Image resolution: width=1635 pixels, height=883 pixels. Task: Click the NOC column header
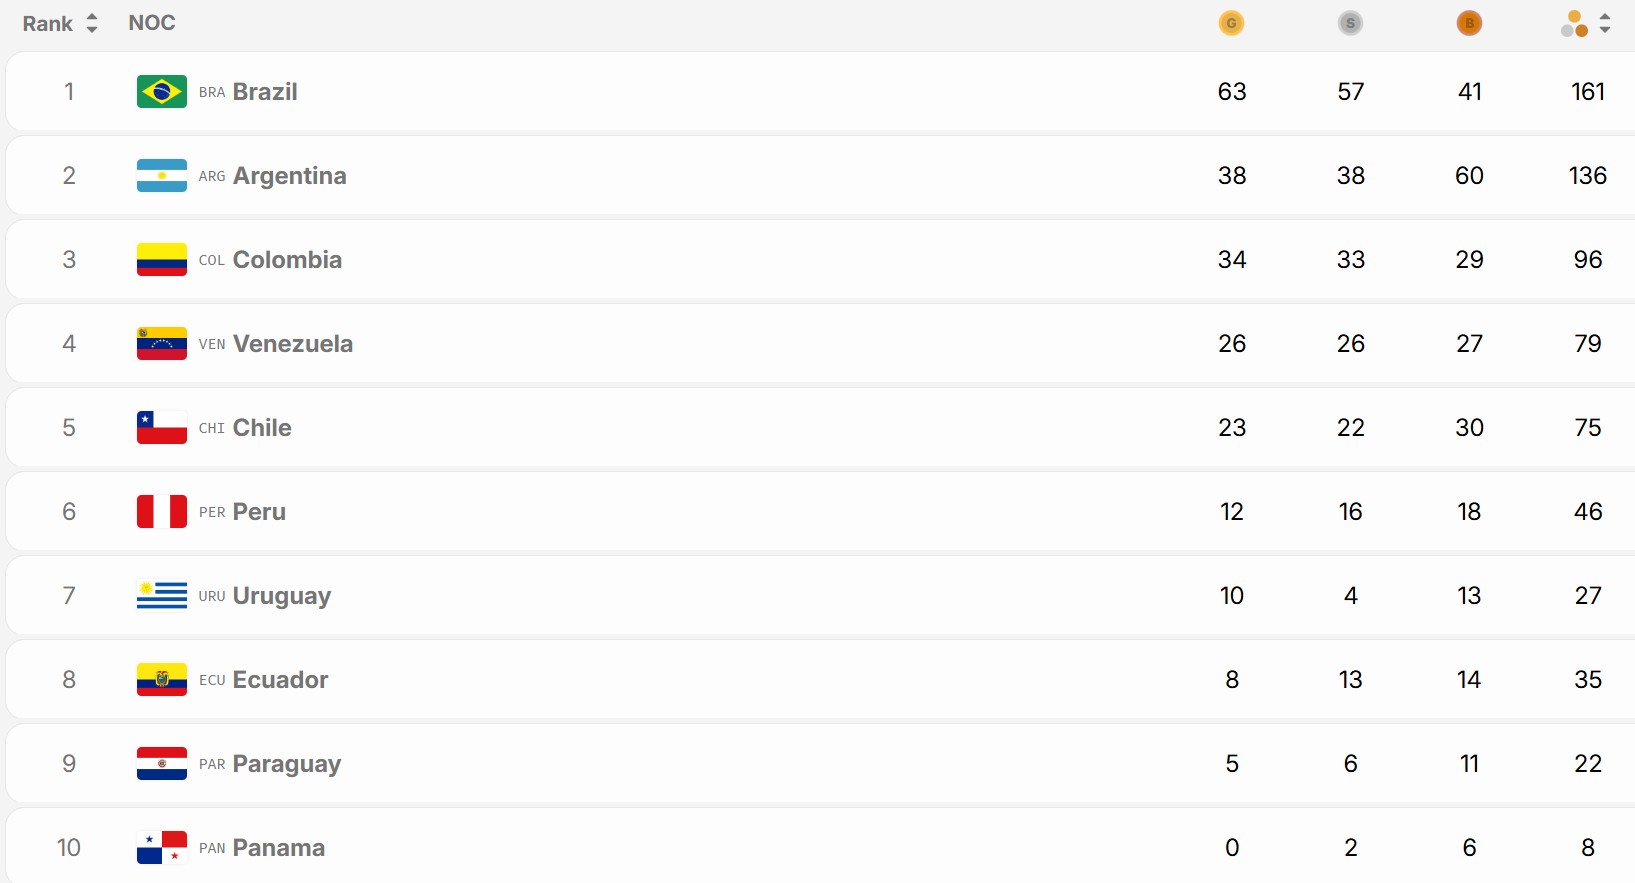tap(152, 23)
